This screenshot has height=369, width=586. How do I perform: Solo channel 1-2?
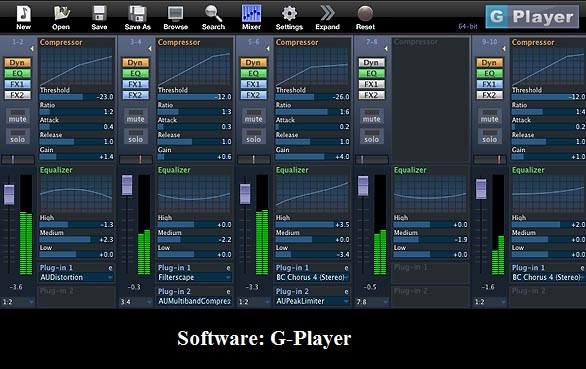[x=18, y=136]
